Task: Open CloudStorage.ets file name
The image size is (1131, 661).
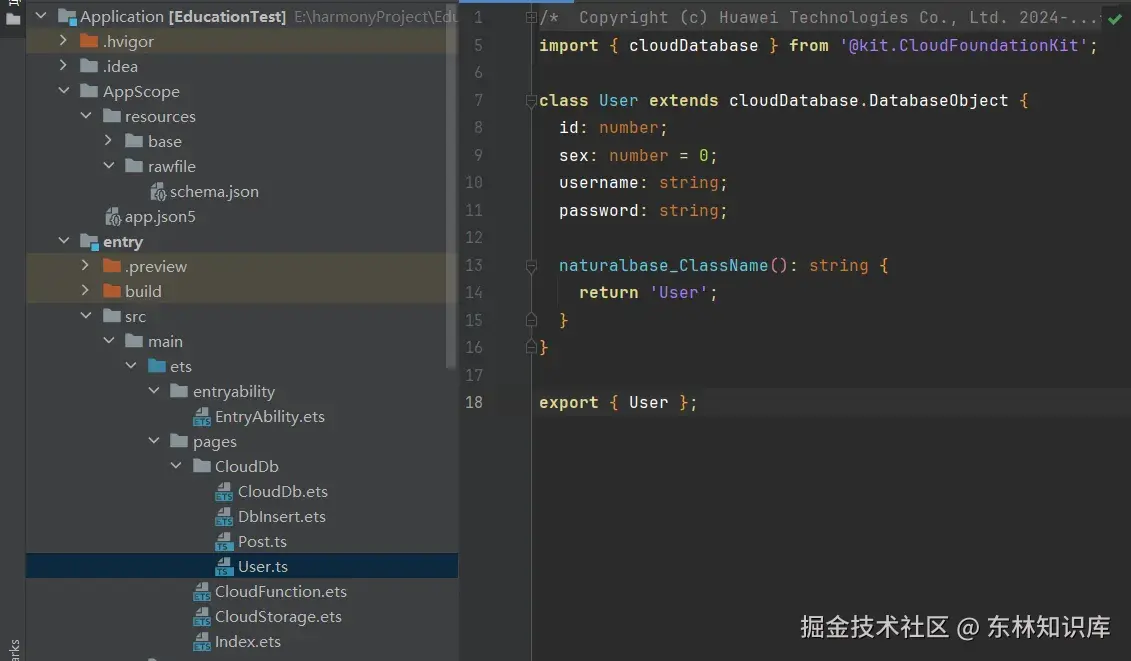Action: point(278,616)
